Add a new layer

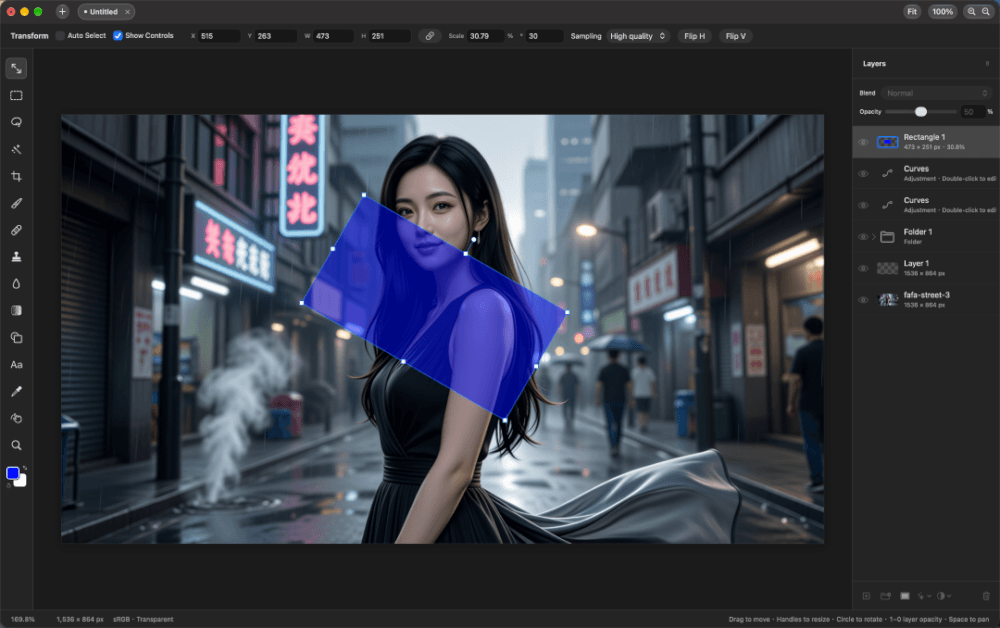click(x=866, y=596)
